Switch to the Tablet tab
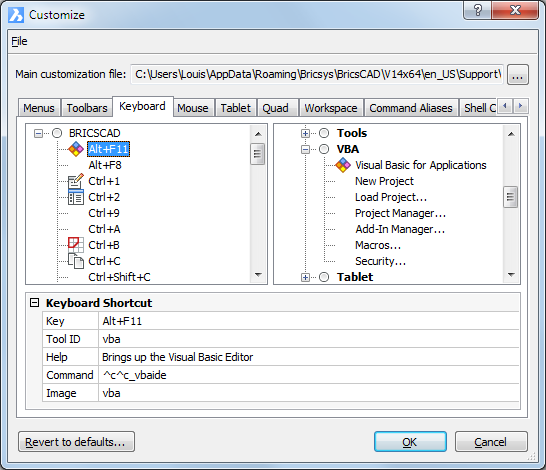Viewport: 546px width, 470px height. pos(235,108)
